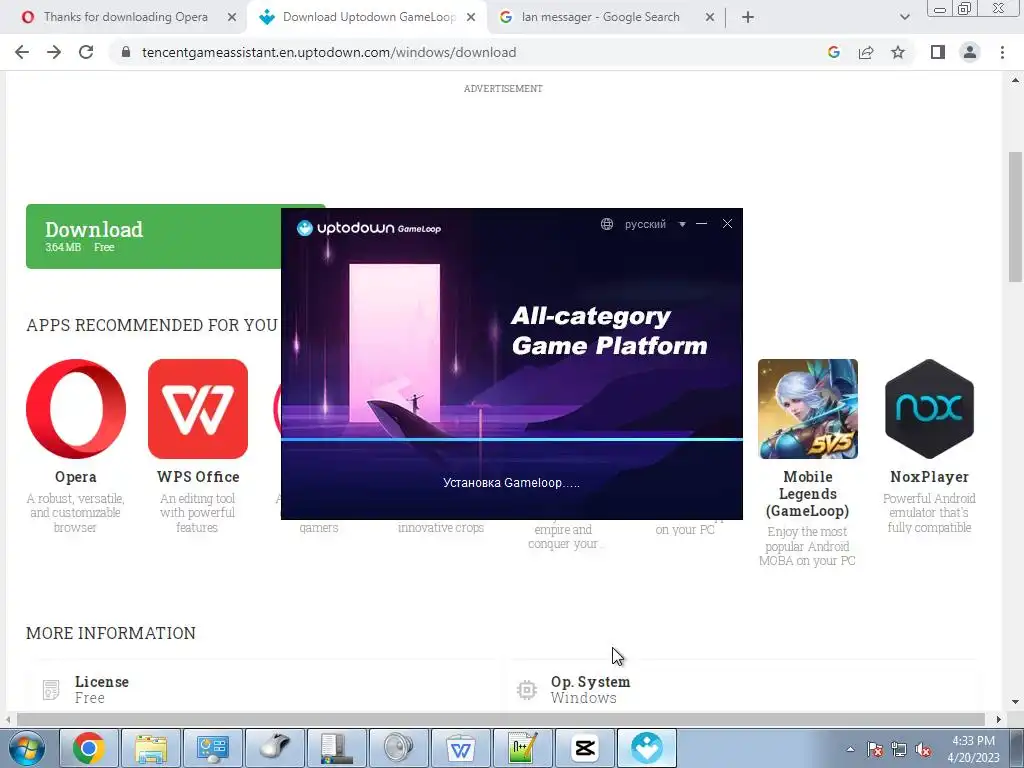Image resolution: width=1024 pixels, height=768 pixels.
Task: Click the scroll-right arrow of horizontal scrollbar
Action: click(998, 719)
